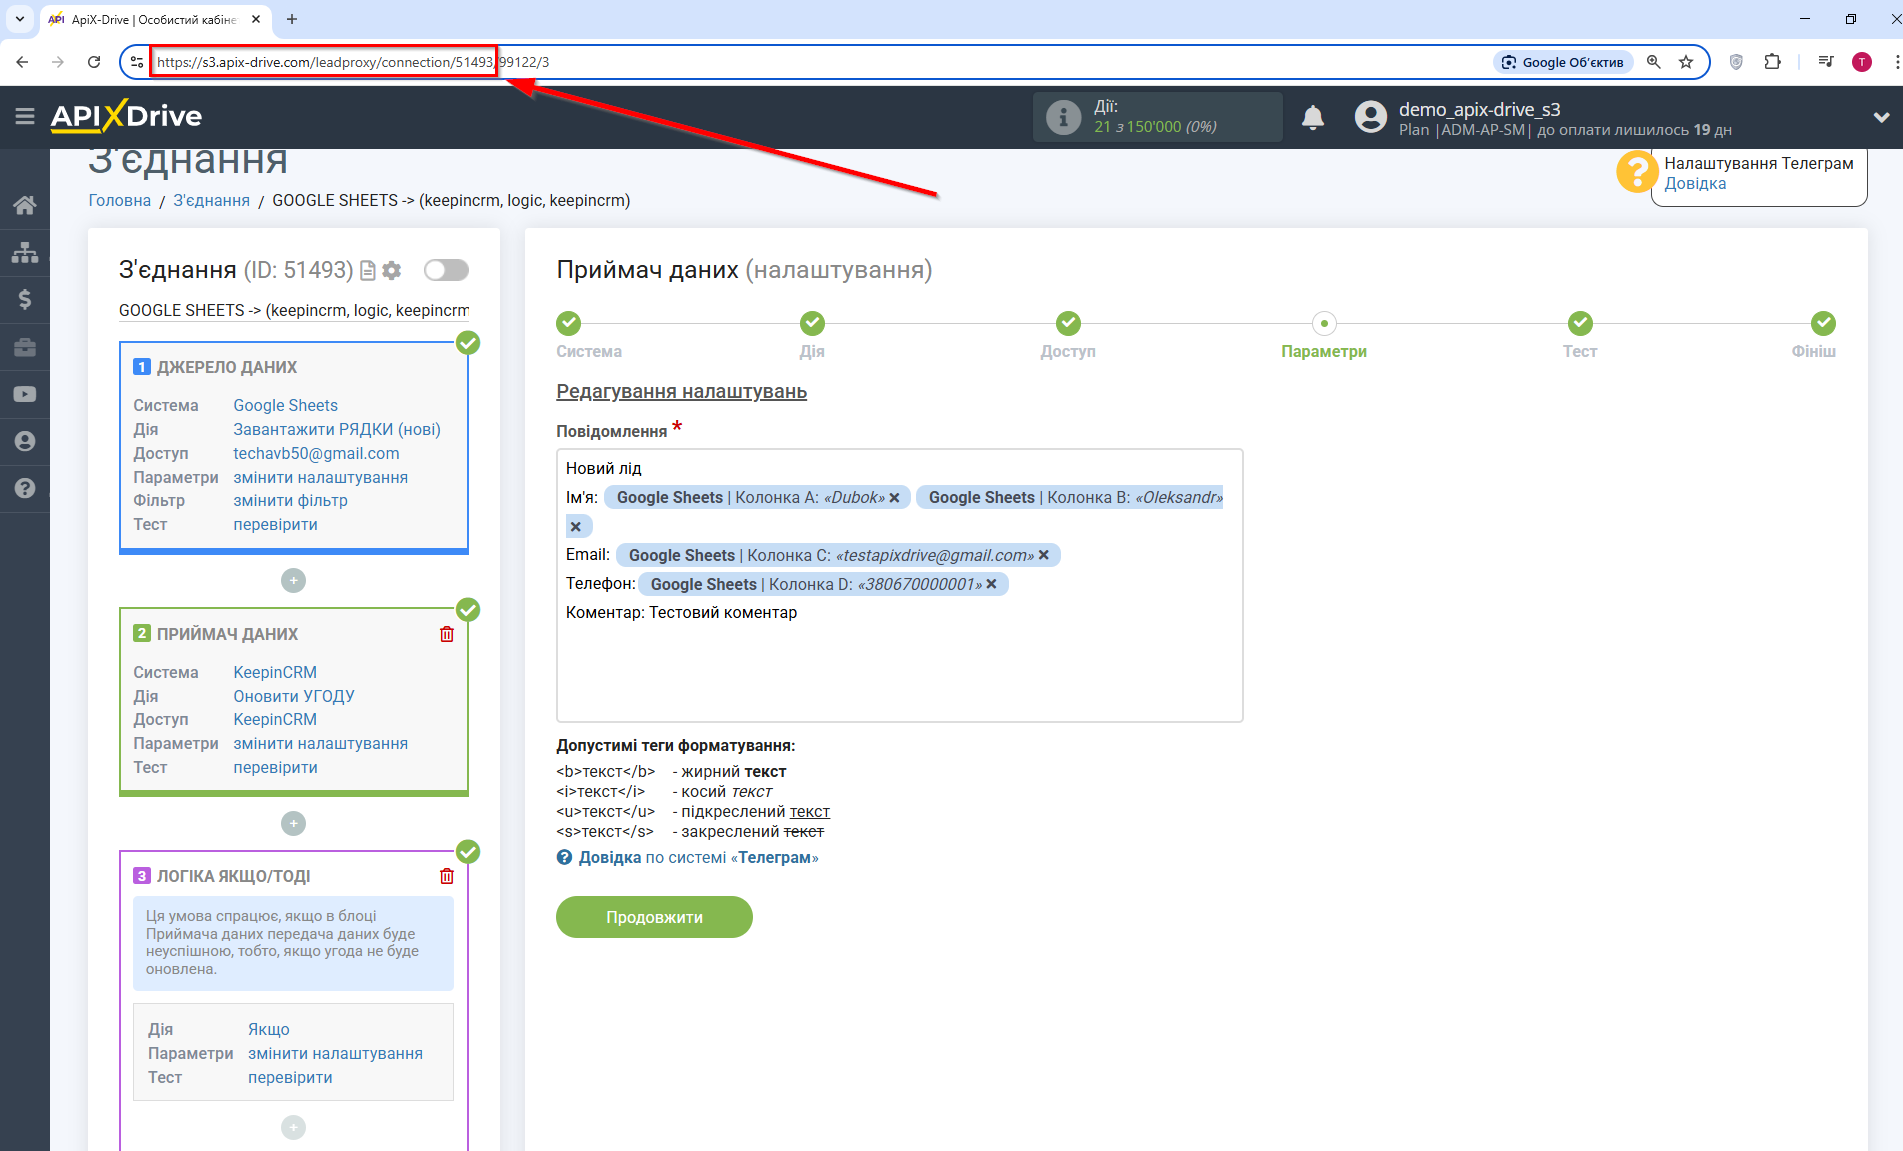Open the connections hierarchy icon in sidebar
Image resolution: width=1903 pixels, height=1151 pixels.
[25, 252]
